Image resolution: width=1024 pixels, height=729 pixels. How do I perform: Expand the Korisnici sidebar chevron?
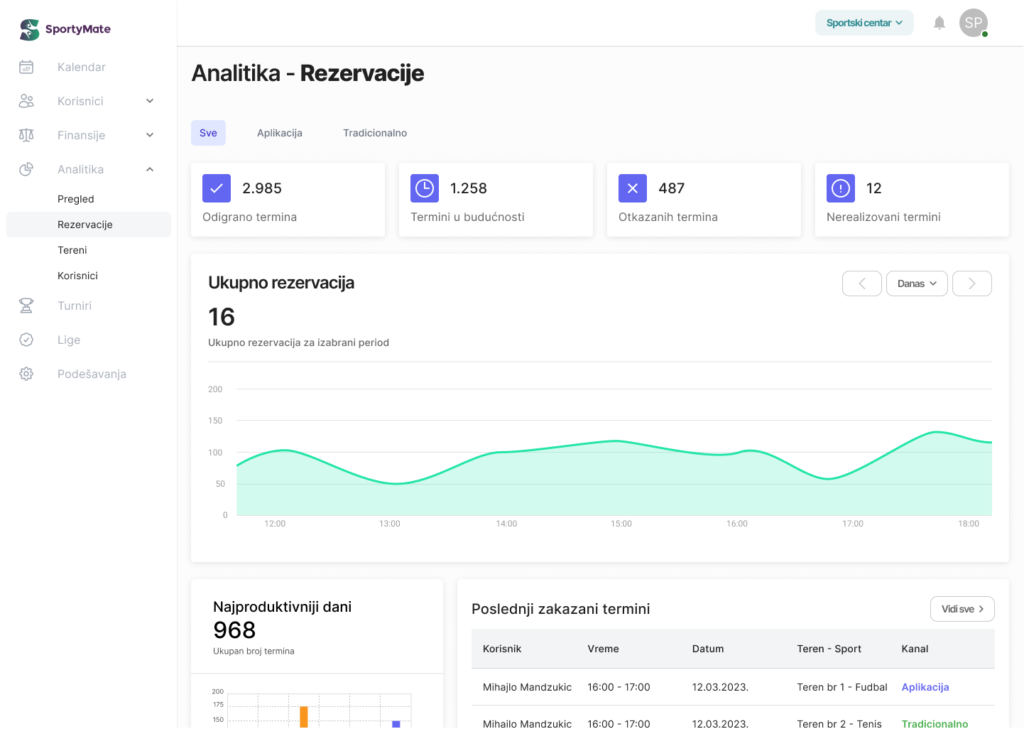(x=150, y=101)
